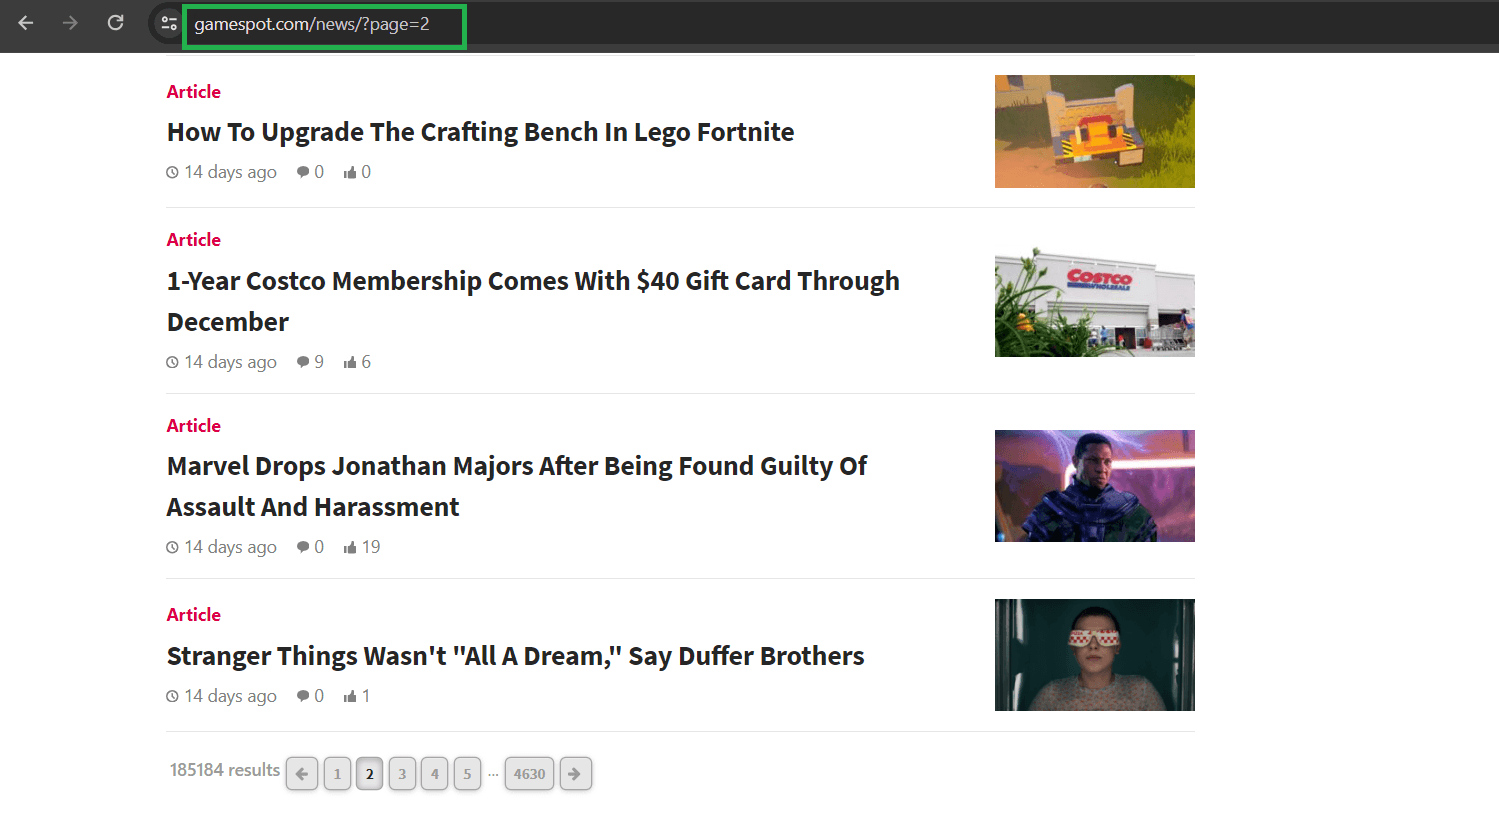This screenshot has width=1499, height=836.
Task: Click the Article label above Lego Fortnite headline
Action: [194, 92]
